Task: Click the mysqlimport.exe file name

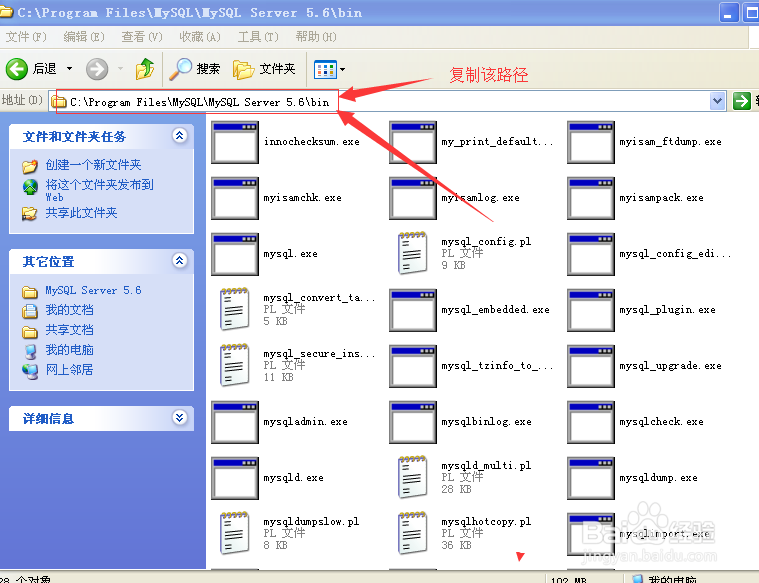Action: 665,534
